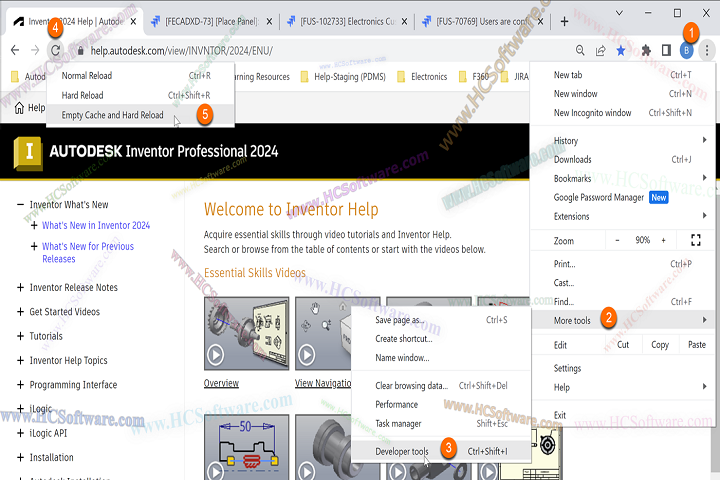This screenshot has width=720, height=480.
Task: Open the Electronics bookmark folder
Action: pos(422,77)
